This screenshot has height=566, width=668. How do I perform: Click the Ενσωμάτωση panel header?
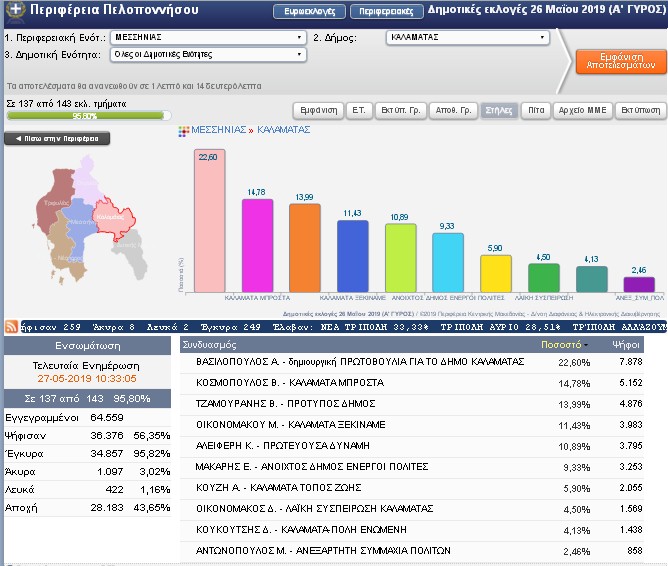(87, 346)
